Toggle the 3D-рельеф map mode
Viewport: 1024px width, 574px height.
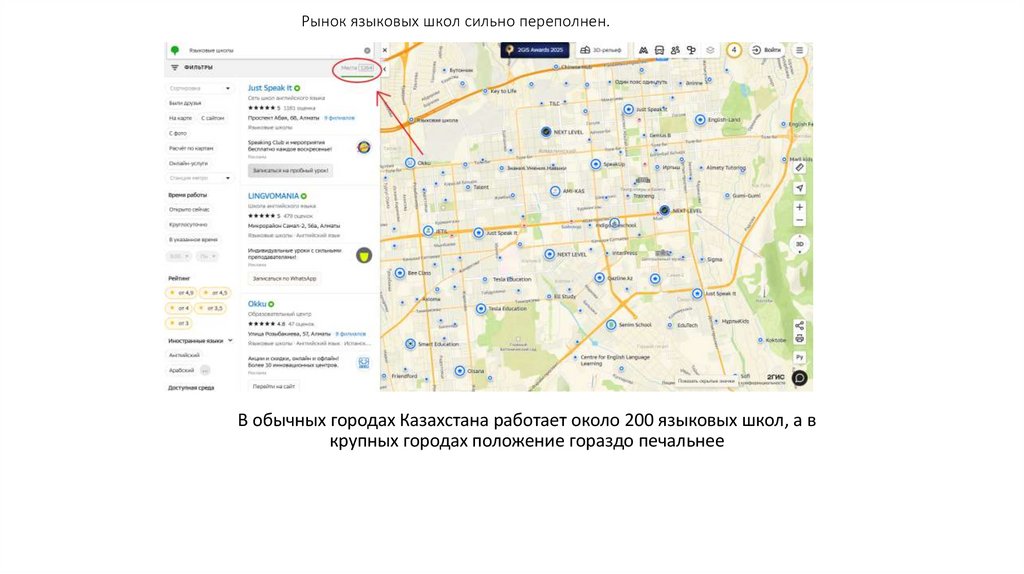click(601, 50)
